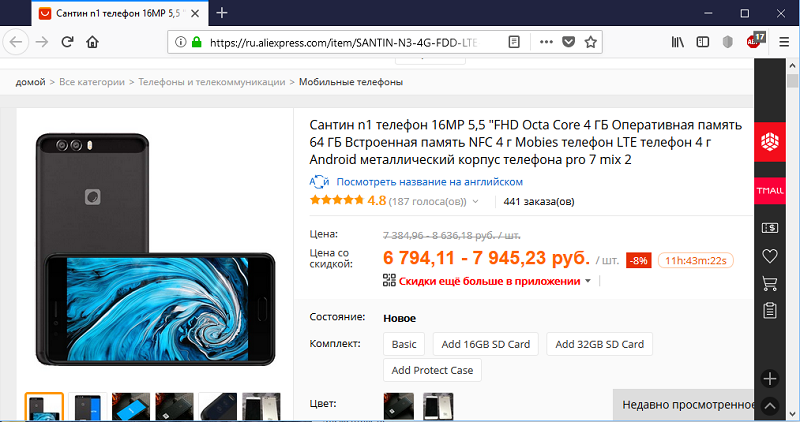Choose the black color swatch
800x422 pixels.
(398, 406)
